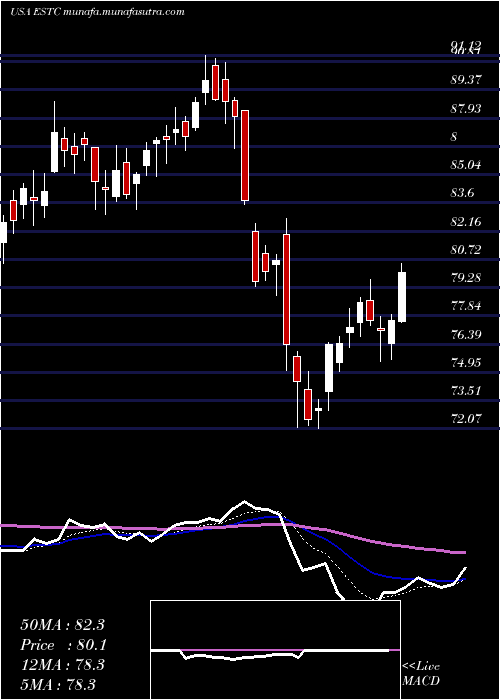Select the 77.84 price level label

[466, 306]
